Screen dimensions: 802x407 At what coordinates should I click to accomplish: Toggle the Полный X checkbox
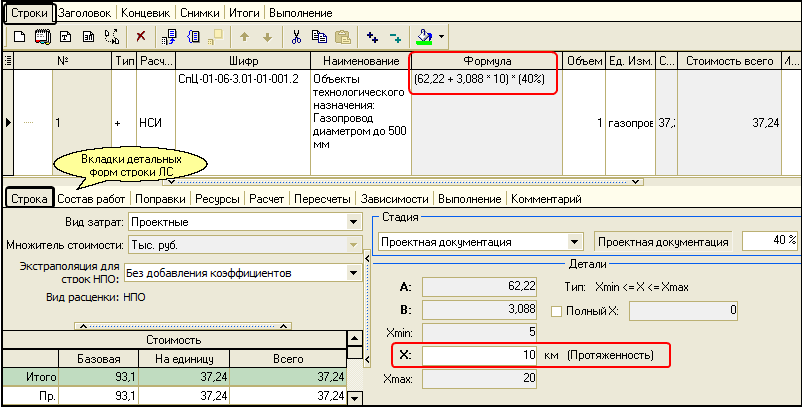tap(558, 311)
